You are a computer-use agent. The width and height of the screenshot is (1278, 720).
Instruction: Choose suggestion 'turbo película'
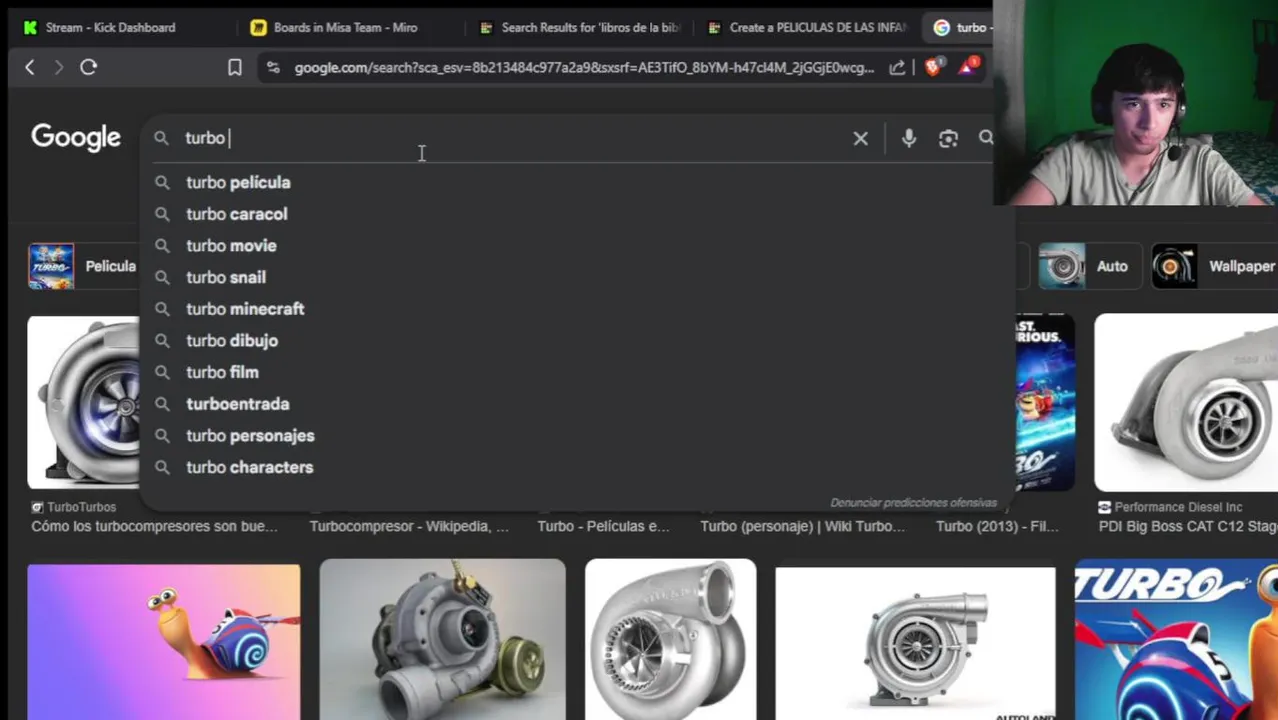(x=238, y=182)
